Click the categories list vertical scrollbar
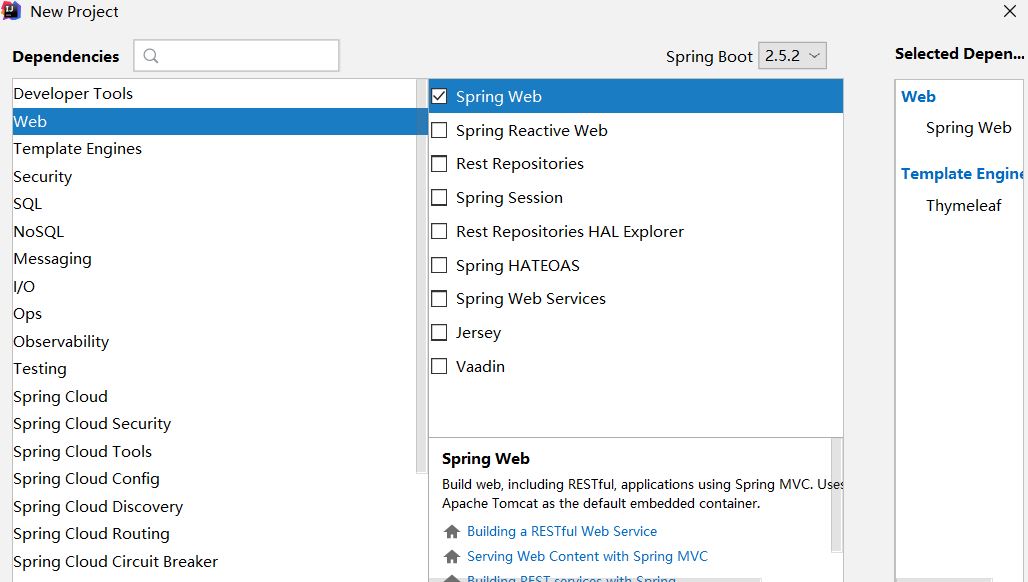This screenshot has height=582, width=1028. click(x=422, y=276)
